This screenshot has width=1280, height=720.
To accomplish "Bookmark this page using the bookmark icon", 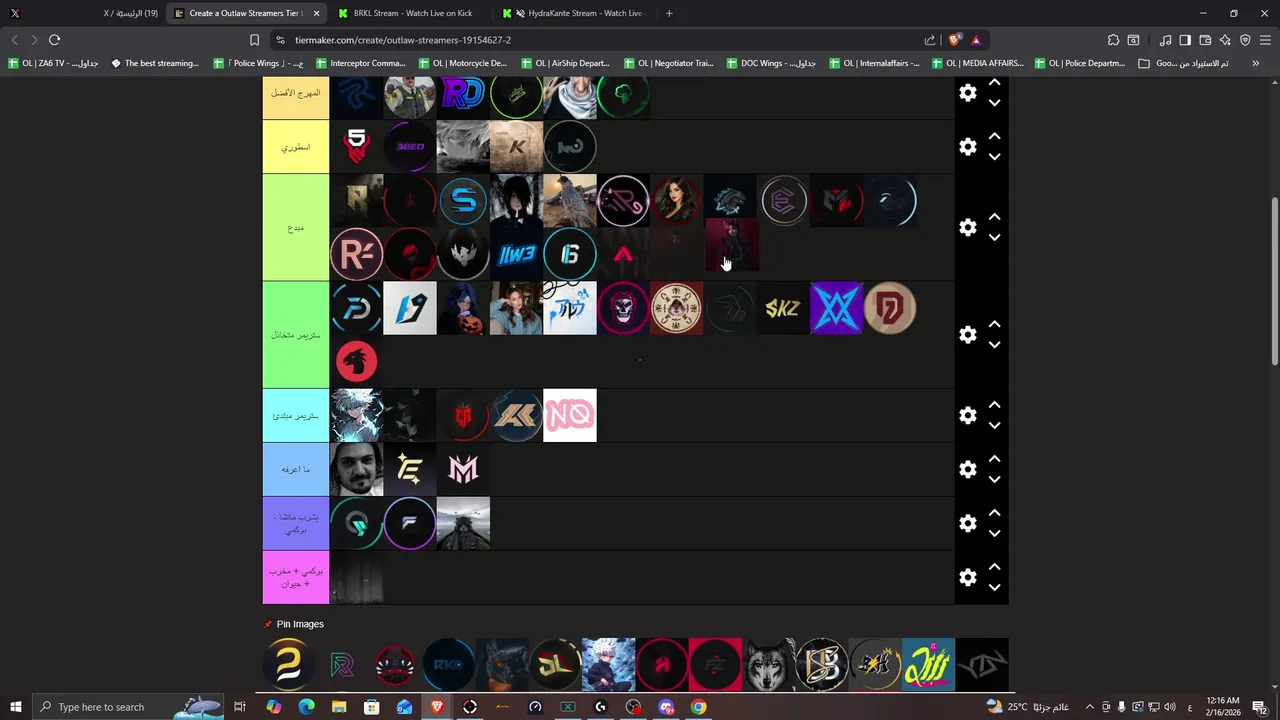I will tap(254, 40).
